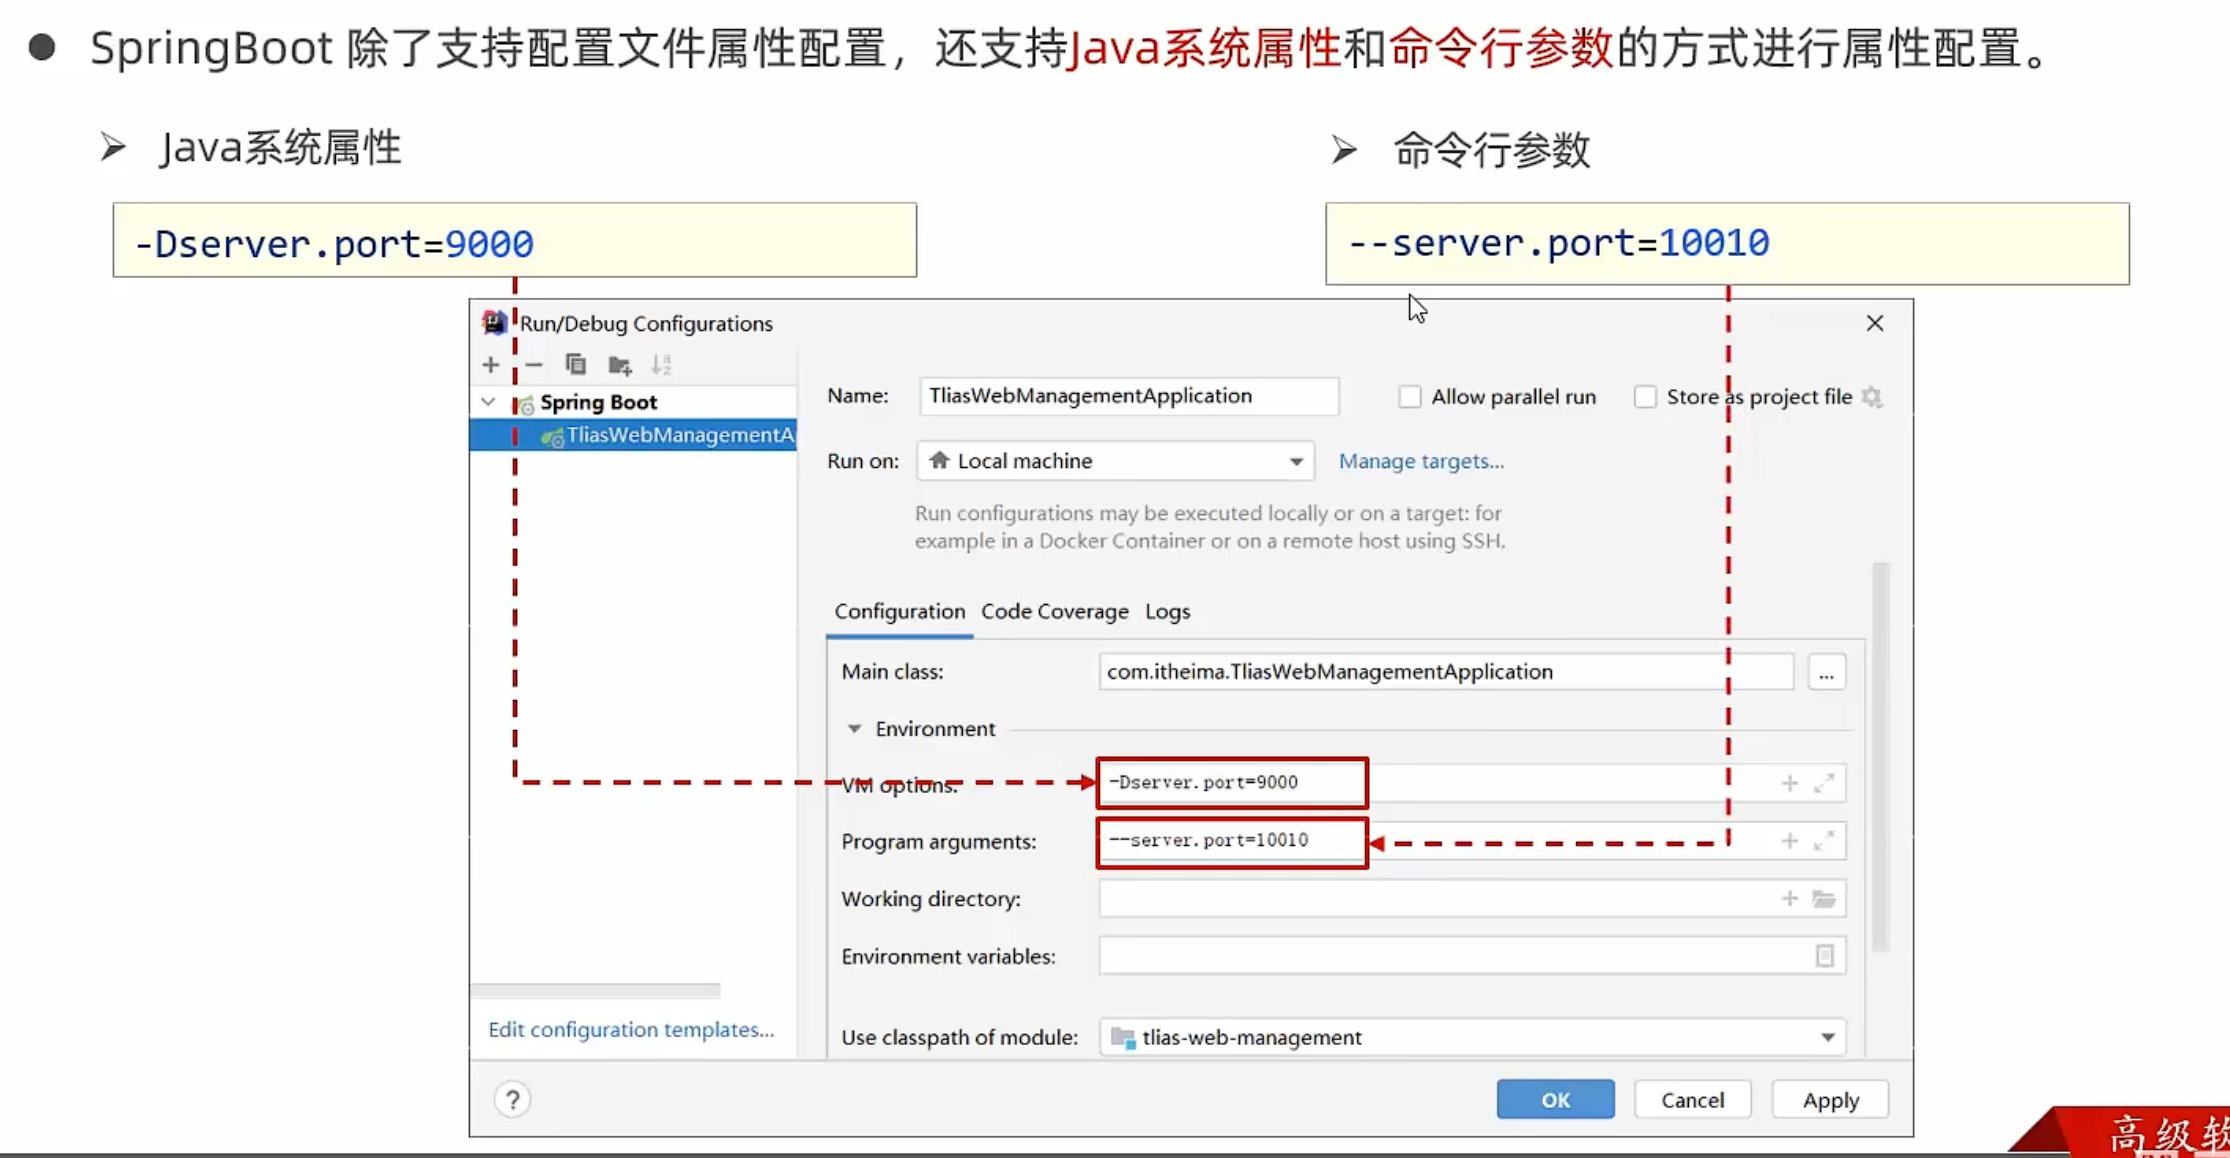This screenshot has height=1158, width=2230.
Task: Click the Manage targets link
Action: tap(1420, 461)
